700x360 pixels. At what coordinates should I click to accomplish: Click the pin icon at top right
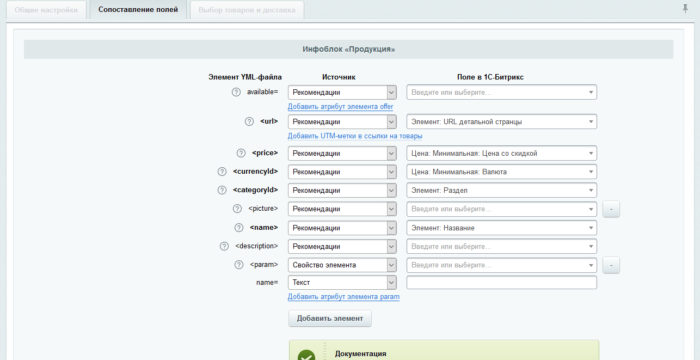coord(685,8)
